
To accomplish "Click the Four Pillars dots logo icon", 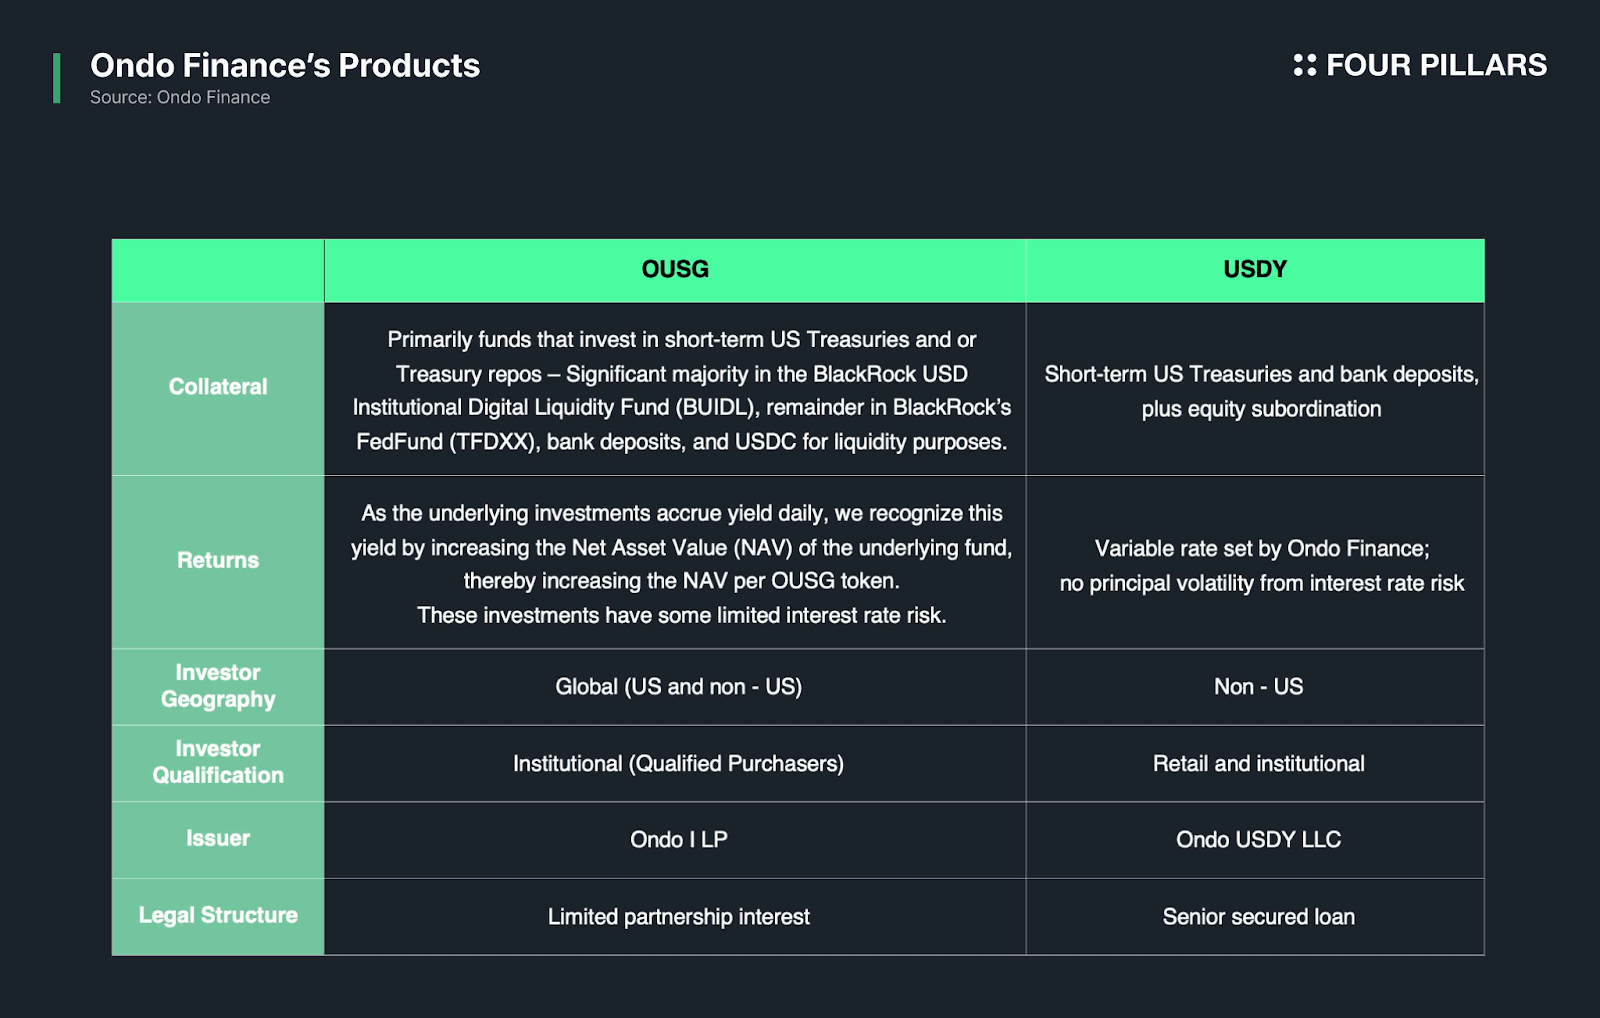I will pos(1304,65).
